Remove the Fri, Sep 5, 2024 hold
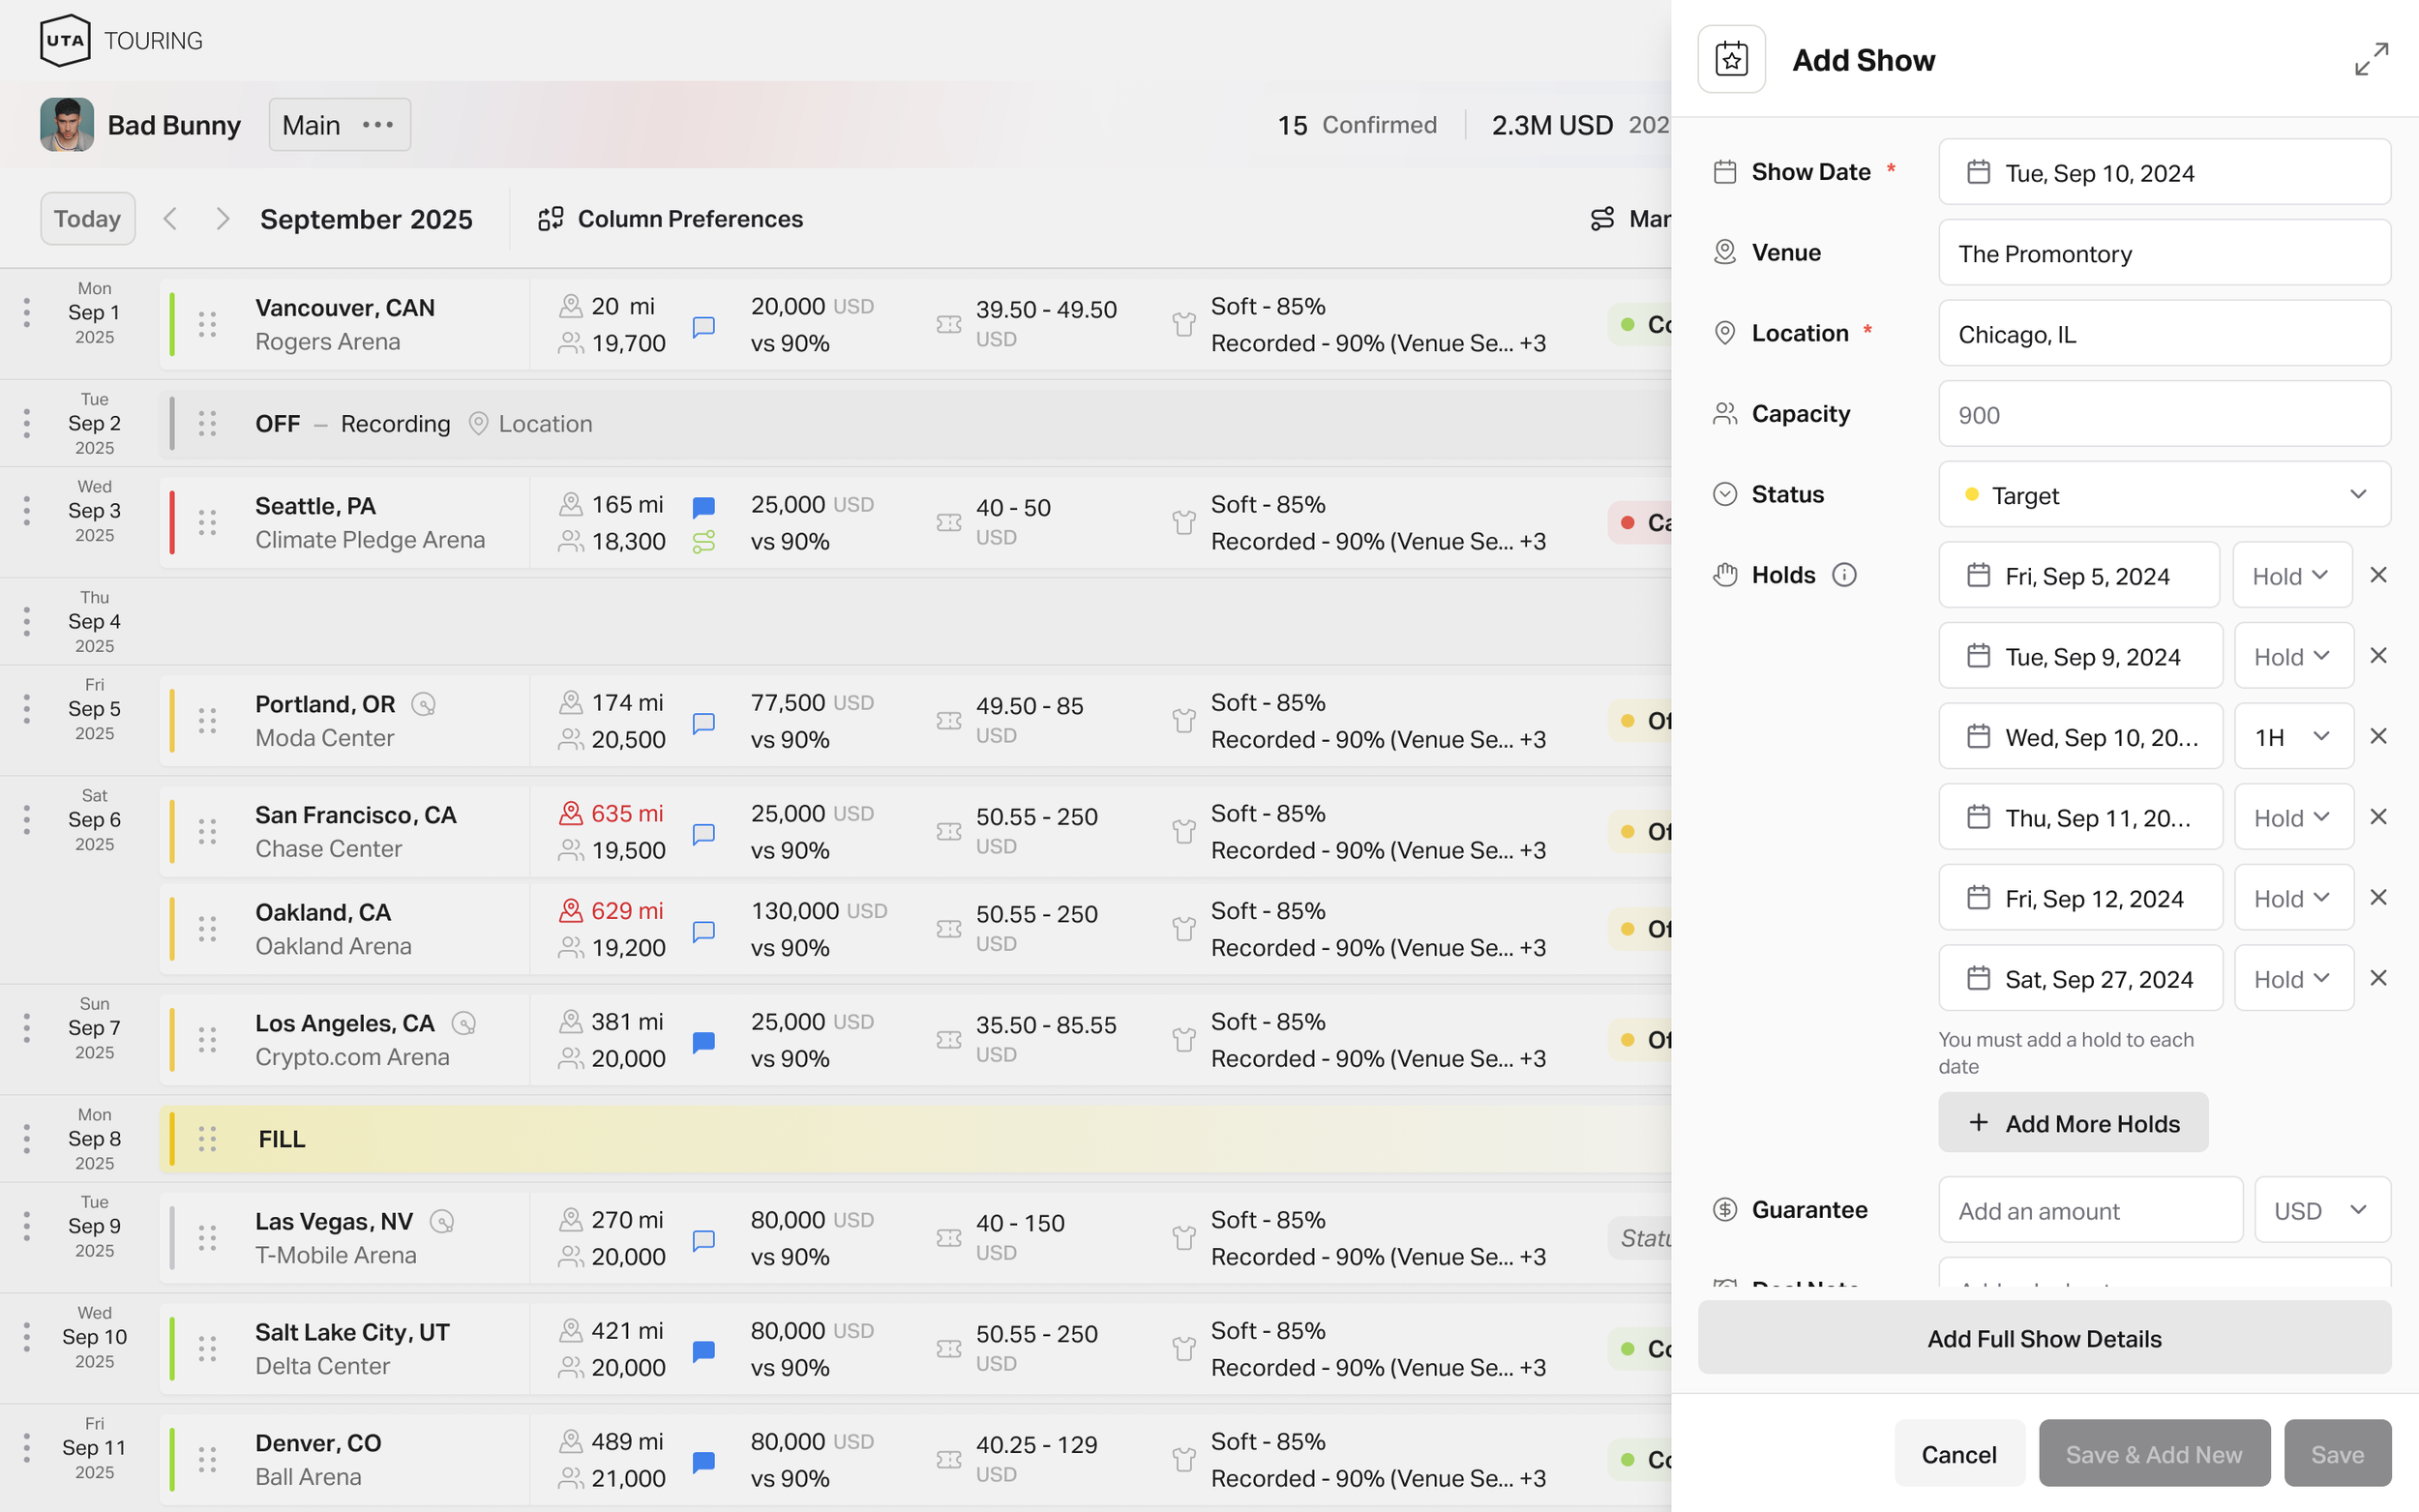The width and height of the screenshot is (2419, 1512). pyautogui.click(x=2377, y=575)
